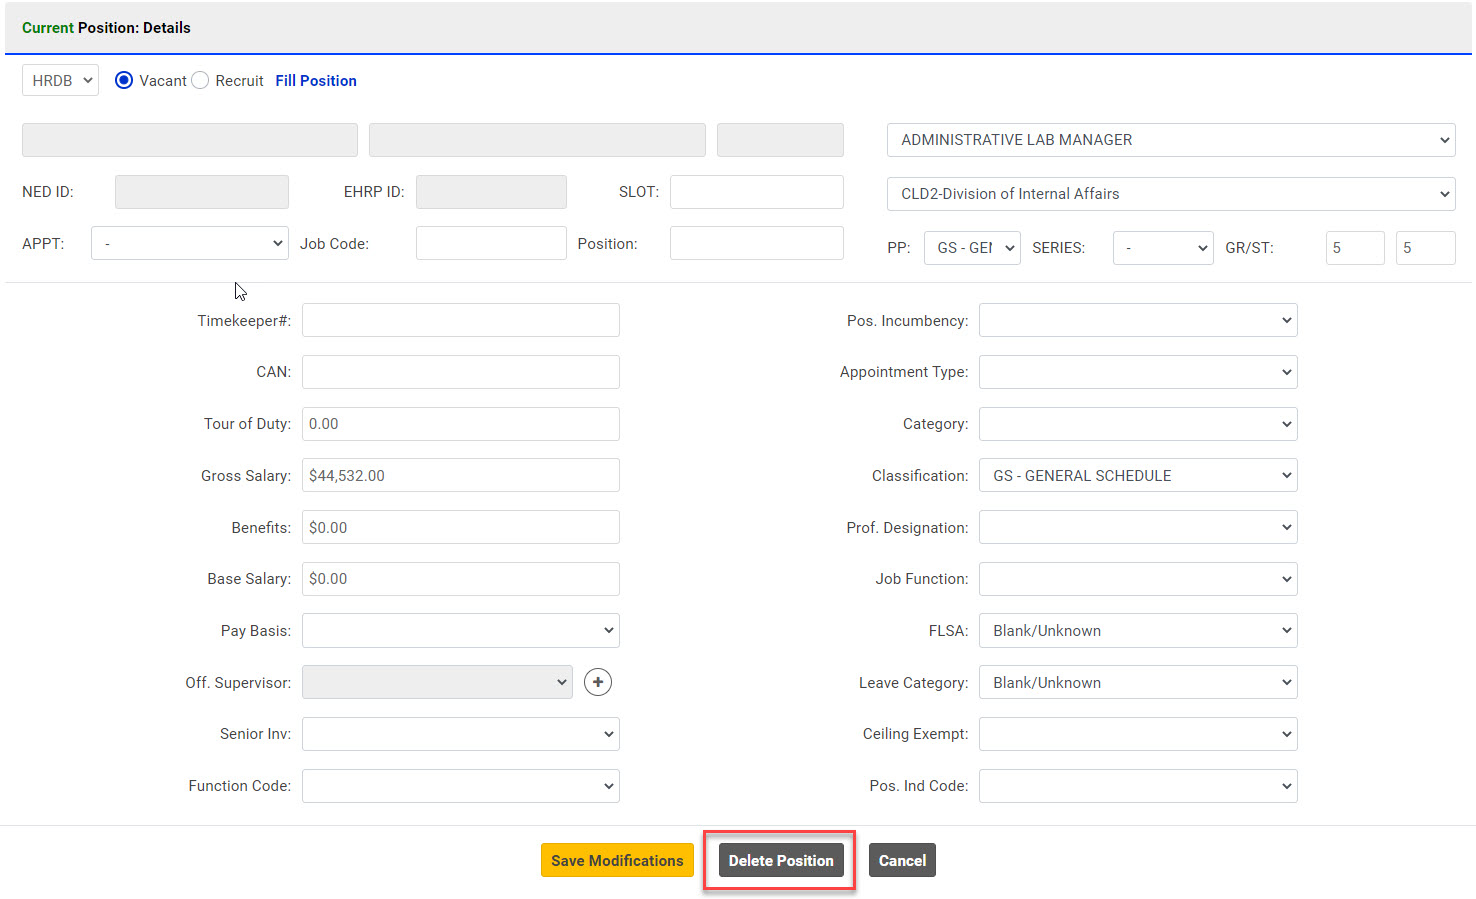Open the PP pay plan dropdown
Image resolution: width=1476 pixels, height=899 pixels.
tap(972, 248)
